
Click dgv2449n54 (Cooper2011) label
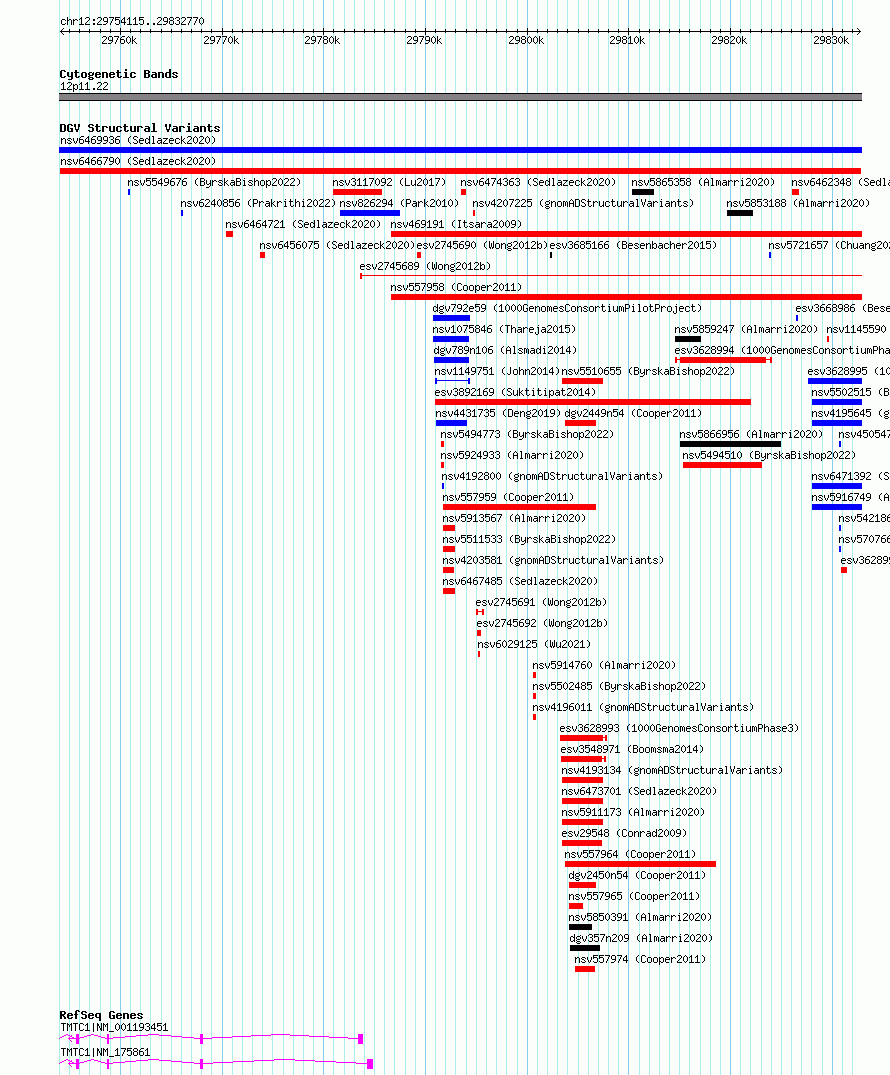click(x=633, y=413)
